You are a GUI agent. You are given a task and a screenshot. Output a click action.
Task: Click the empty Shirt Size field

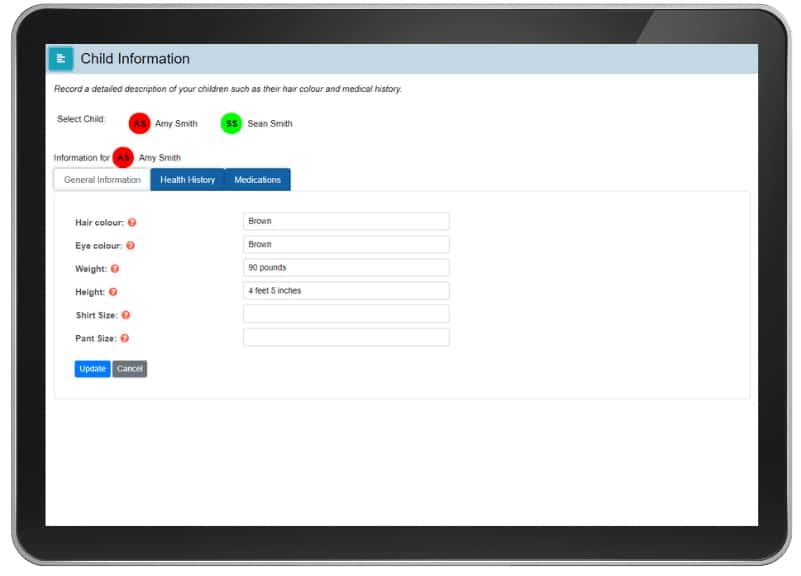346,314
